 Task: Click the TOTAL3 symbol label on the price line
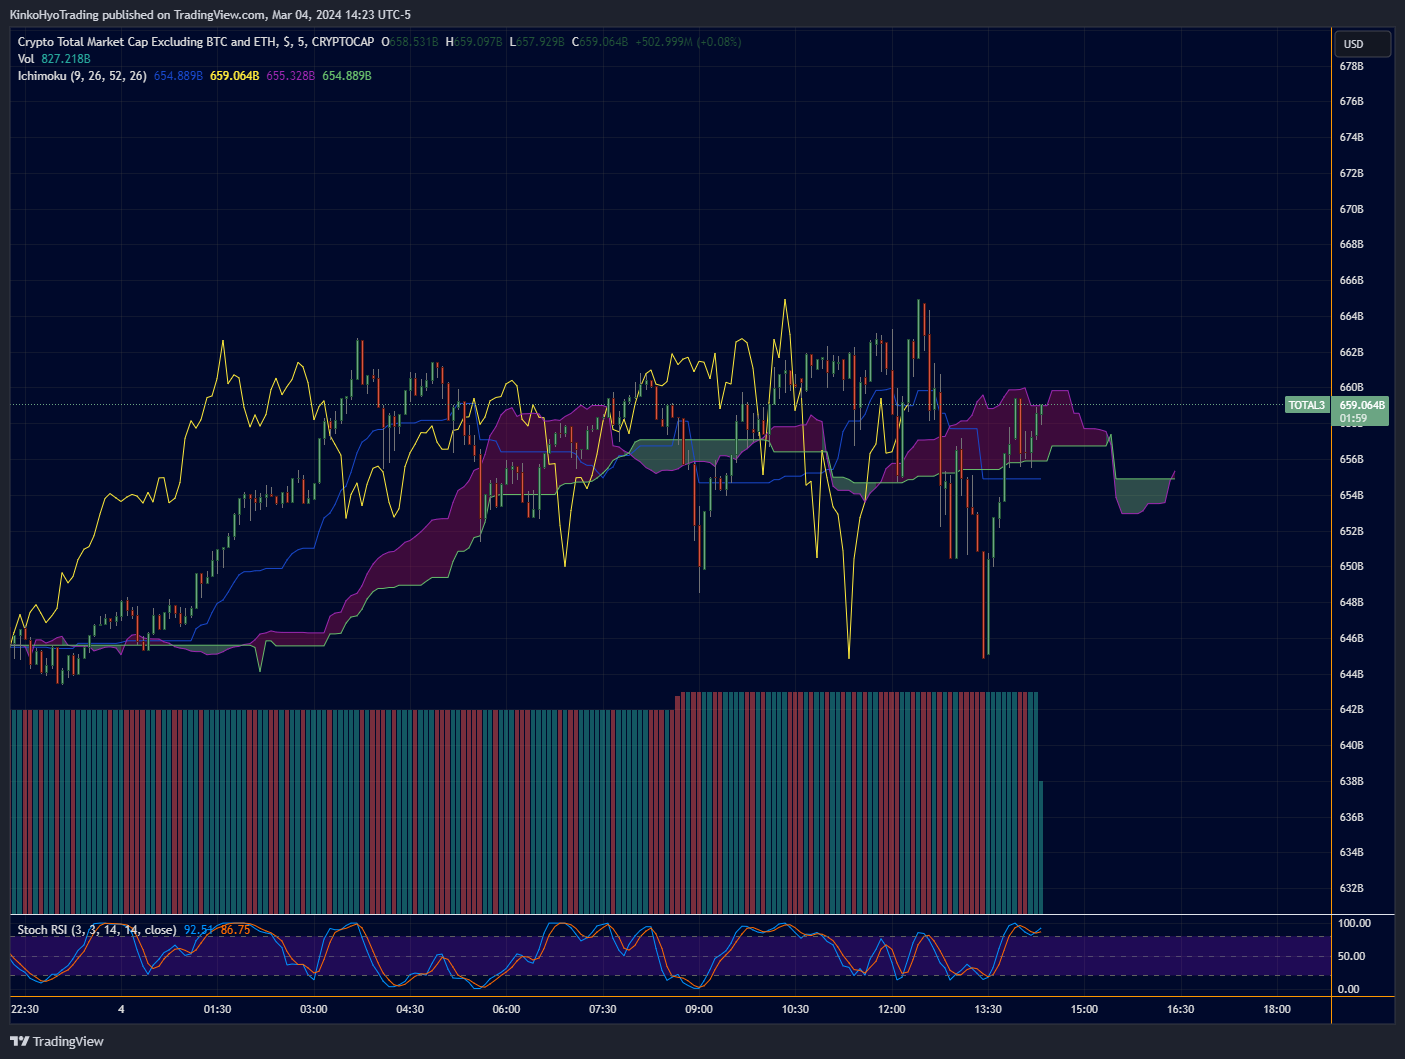tap(1306, 405)
